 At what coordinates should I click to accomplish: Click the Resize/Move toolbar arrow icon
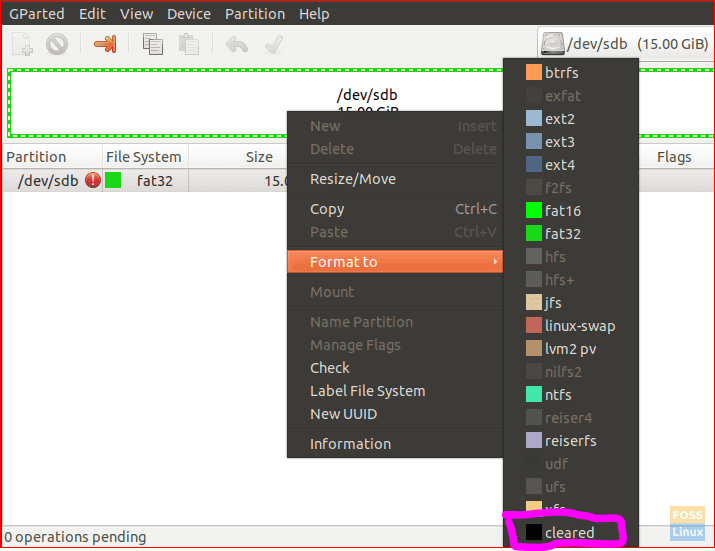click(105, 44)
